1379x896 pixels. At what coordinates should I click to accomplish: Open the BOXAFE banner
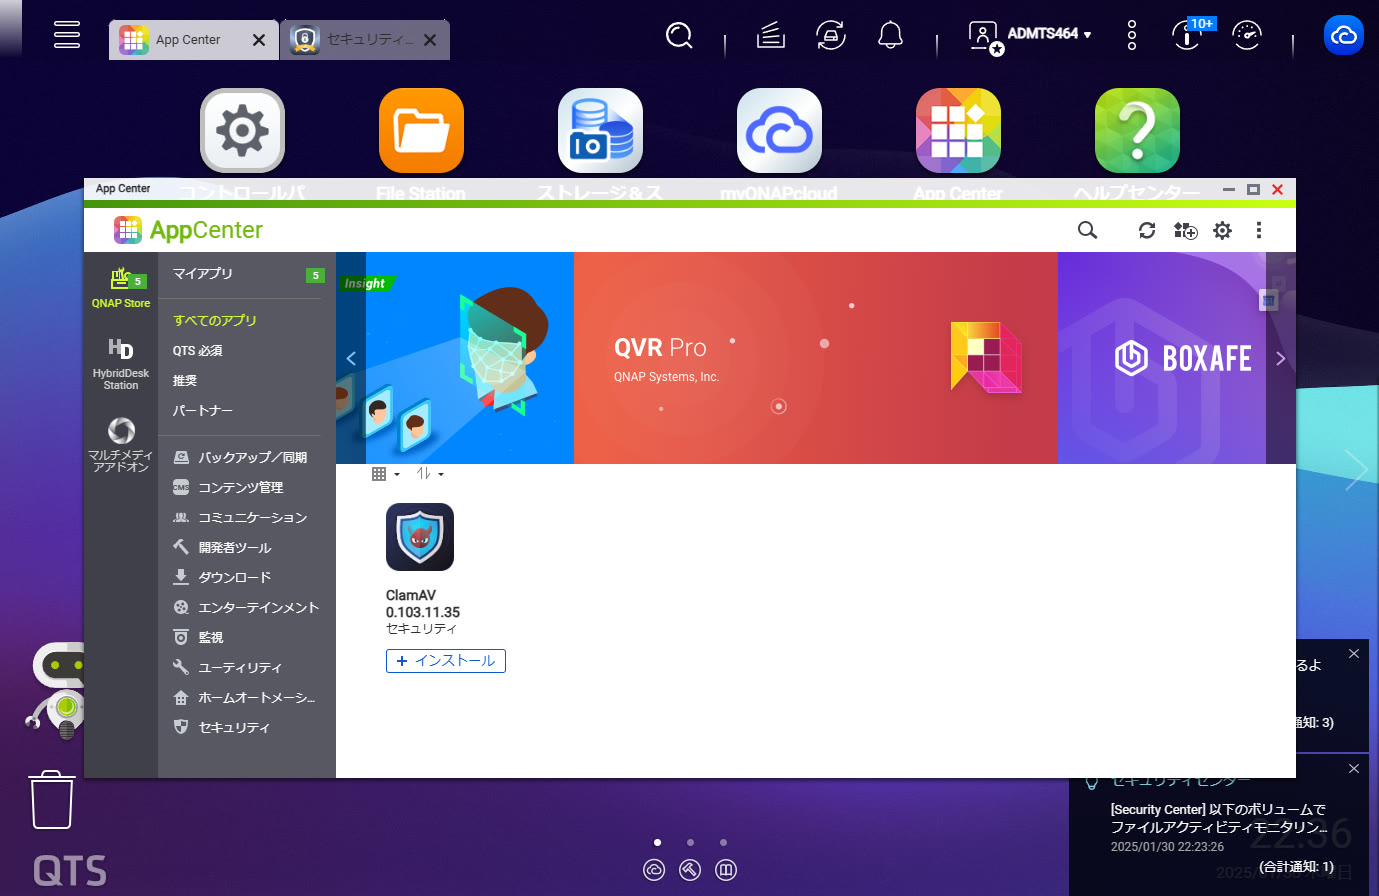click(1162, 358)
